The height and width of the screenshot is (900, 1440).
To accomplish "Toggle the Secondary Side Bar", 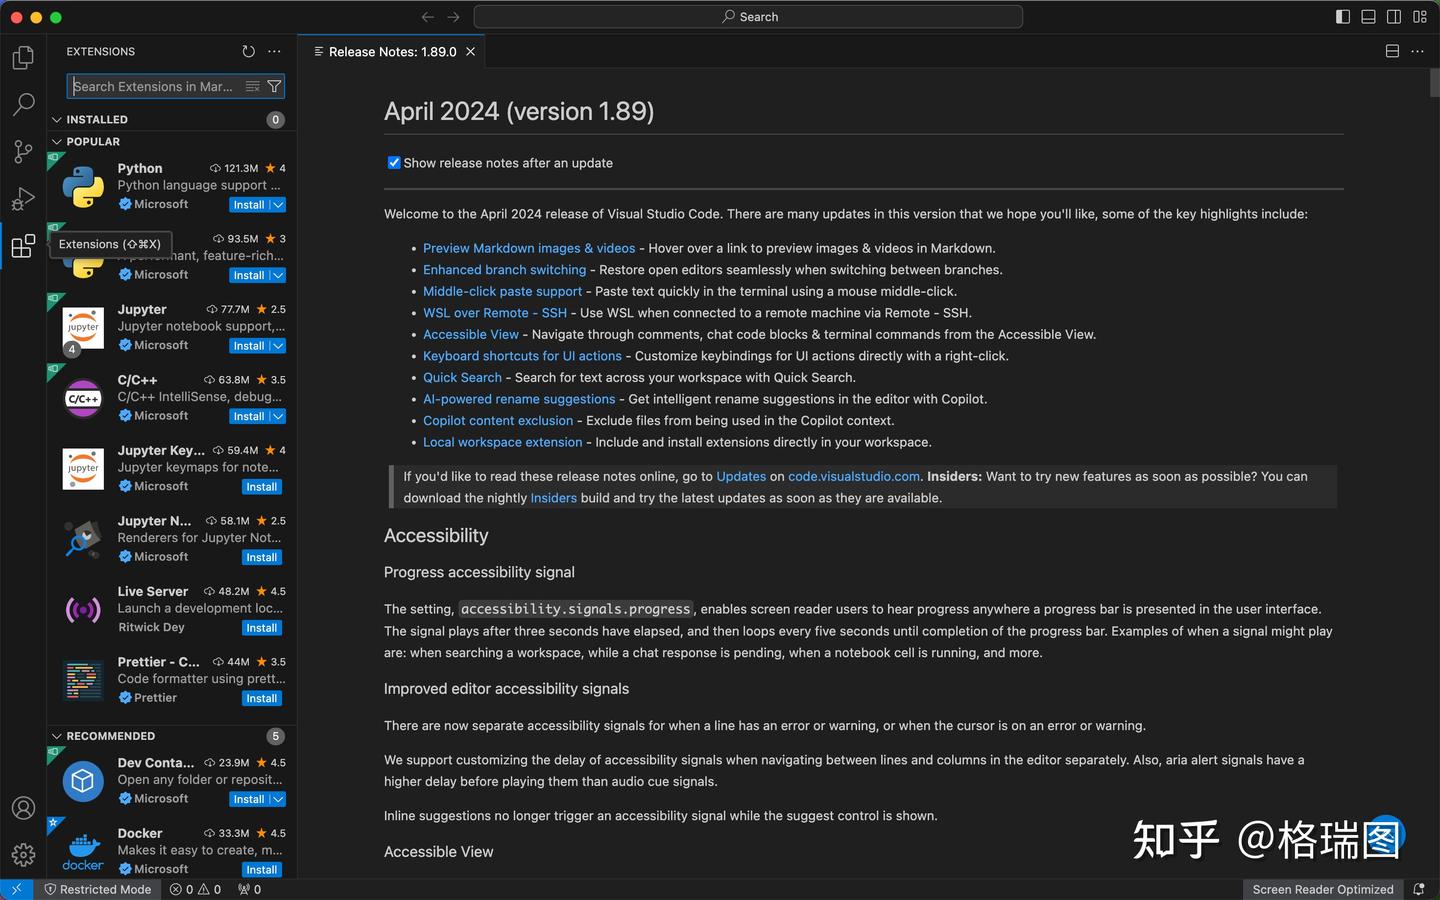I will [1393, 17].
